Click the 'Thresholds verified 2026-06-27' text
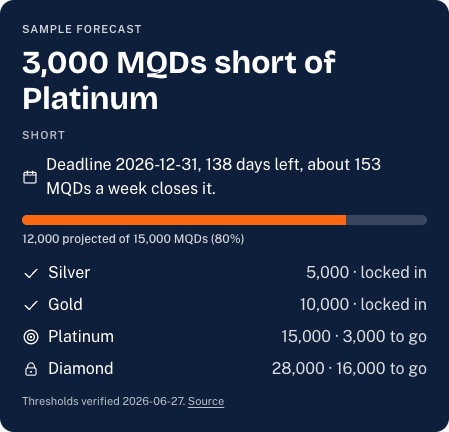449x432 pixels. pos(104,401)
